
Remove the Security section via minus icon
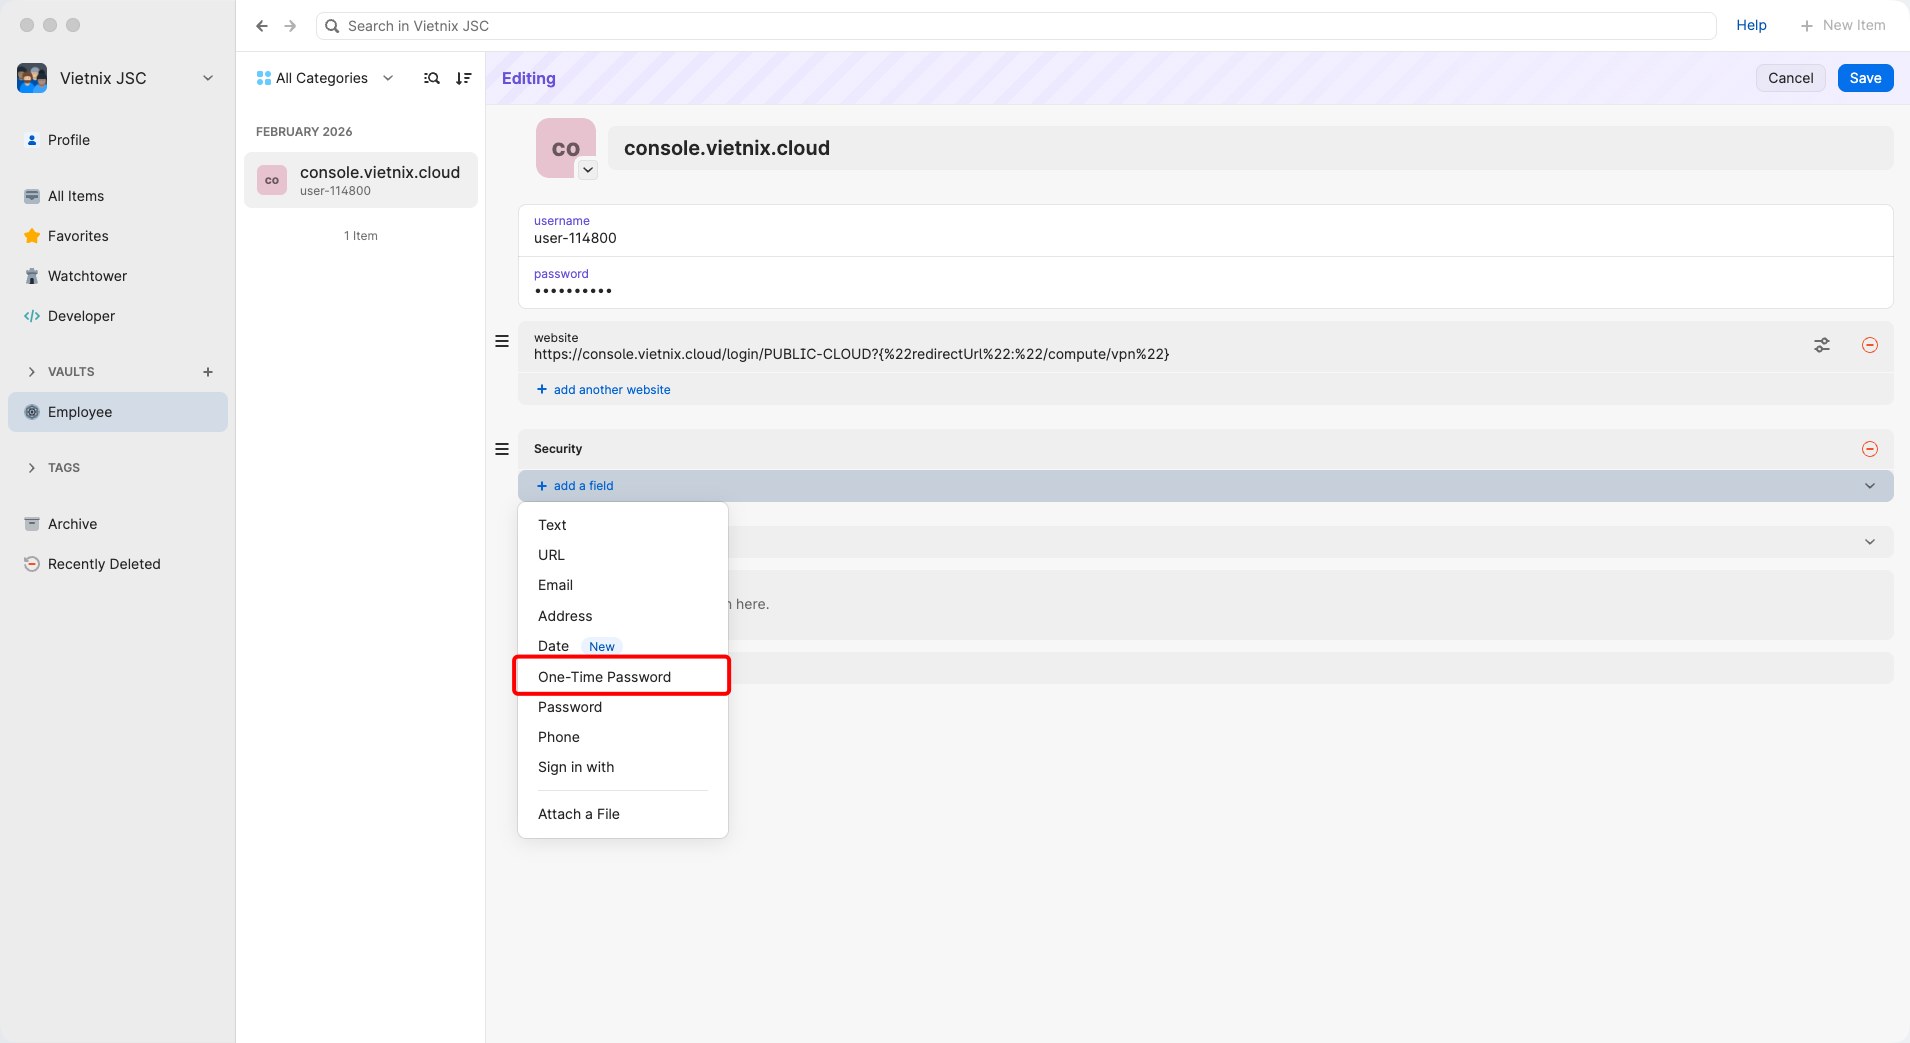1870,449
